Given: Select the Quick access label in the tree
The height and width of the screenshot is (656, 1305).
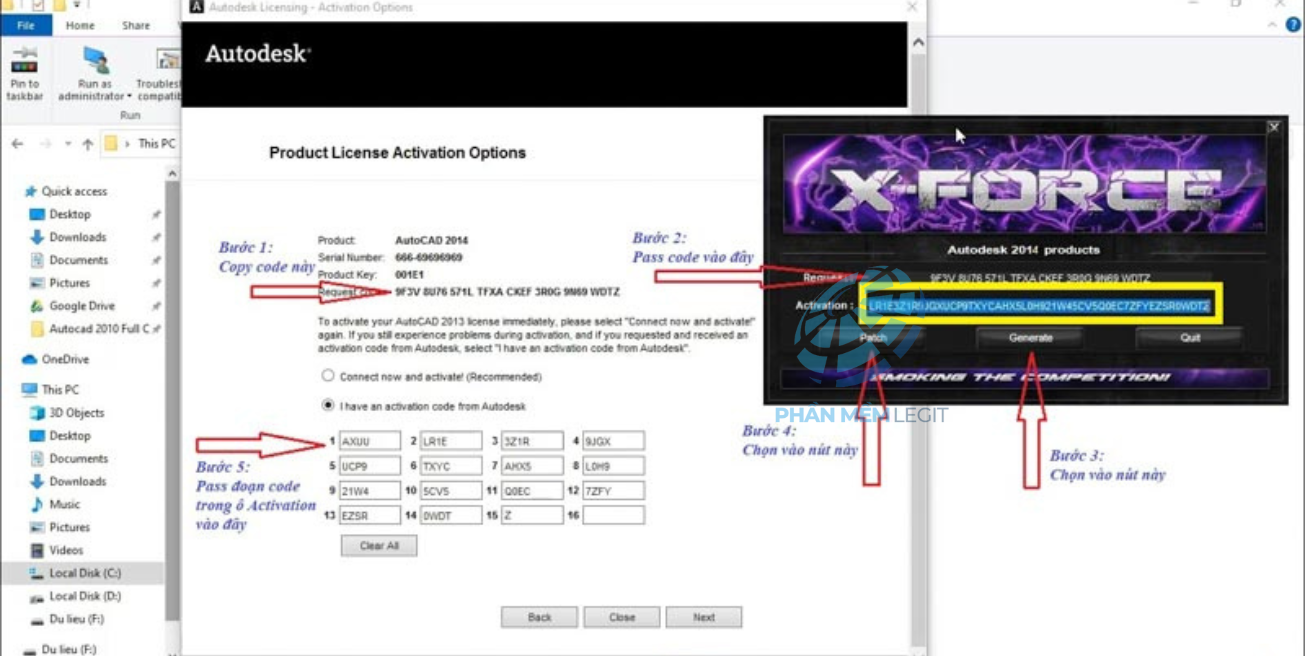Looking at the screenshot, I should (x=74, y=191).
